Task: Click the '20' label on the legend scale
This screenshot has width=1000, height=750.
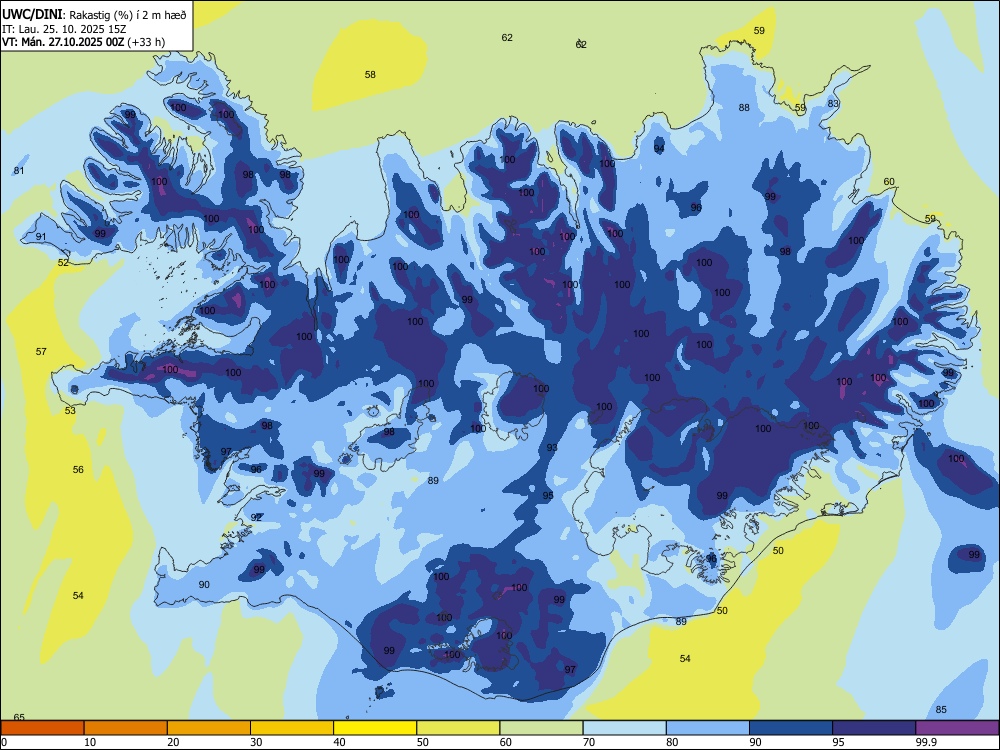Action: pyautogui.click(x=173, y=742)
